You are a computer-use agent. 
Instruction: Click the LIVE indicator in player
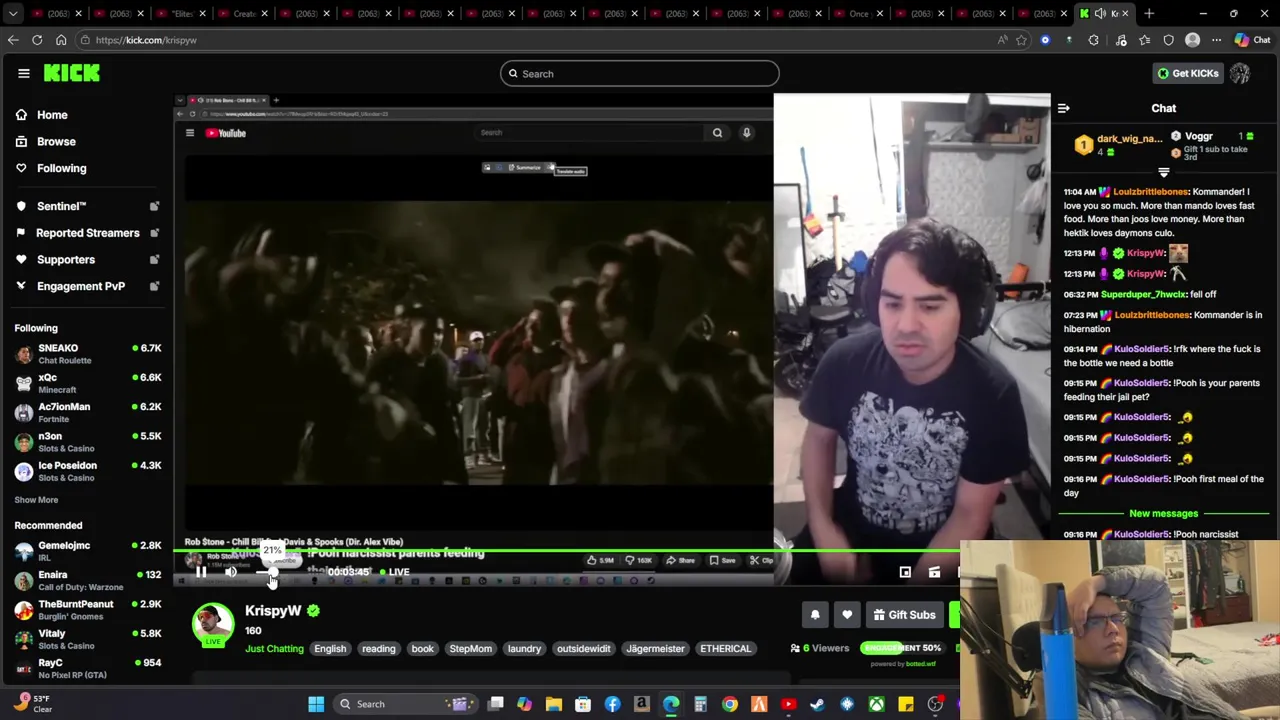click(394, 572)
